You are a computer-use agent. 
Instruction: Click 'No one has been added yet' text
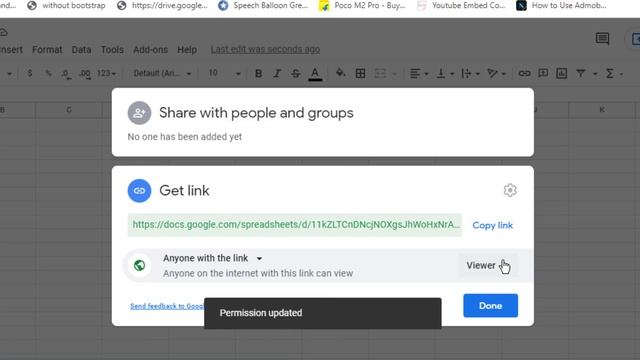coord(184,137)
